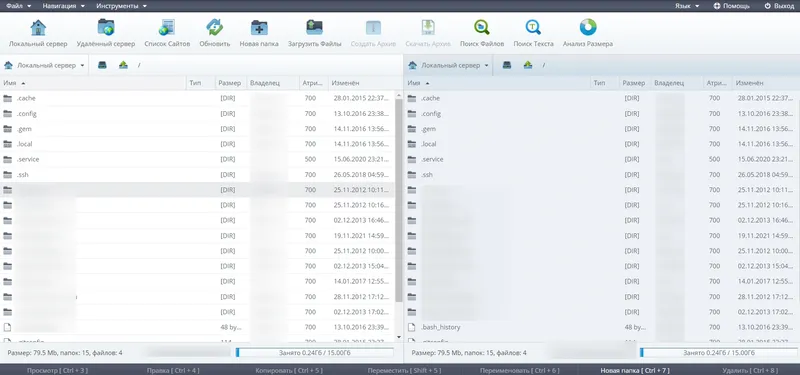Screen dimensions: 800x375
Task: Open the Инструменты menu
Action: tap(121, 6)
